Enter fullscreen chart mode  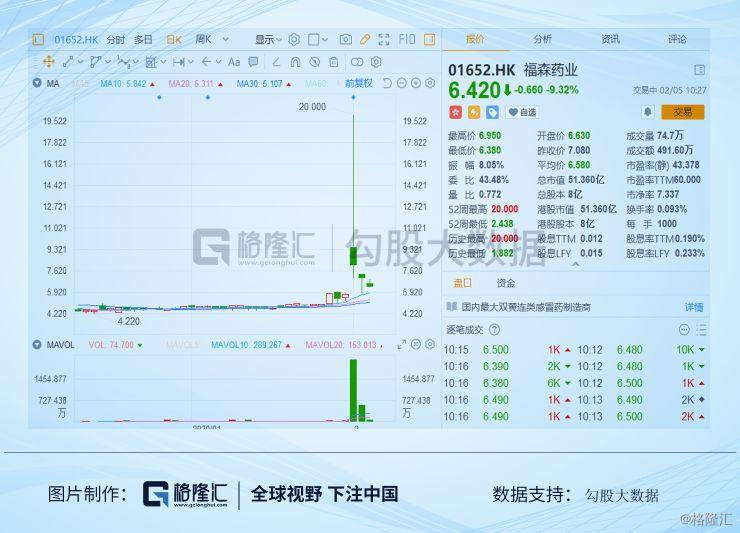(x=384, y=39)
